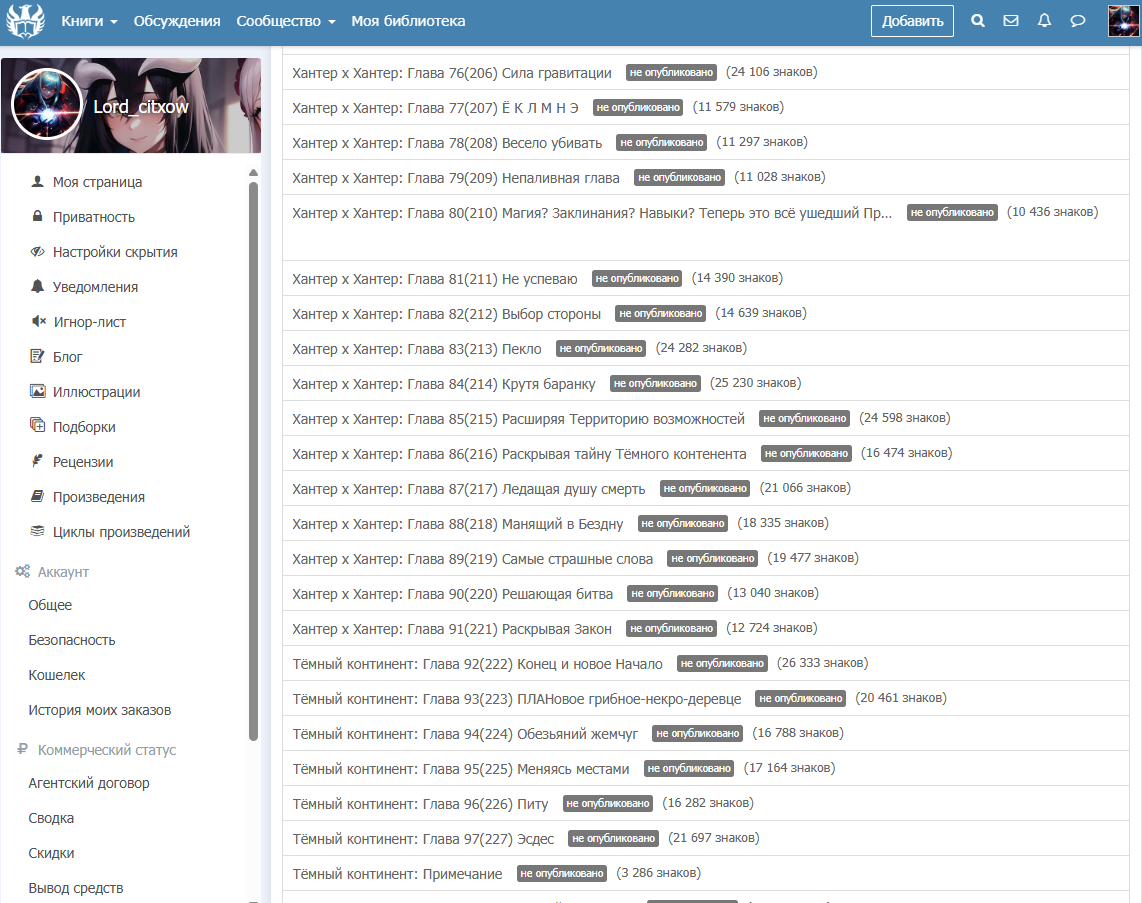Viewport: 1142px width, 903px height.
Task: Click не опубликовано badge for Глава 97(227) Эсдес
Action: point(613,838)
